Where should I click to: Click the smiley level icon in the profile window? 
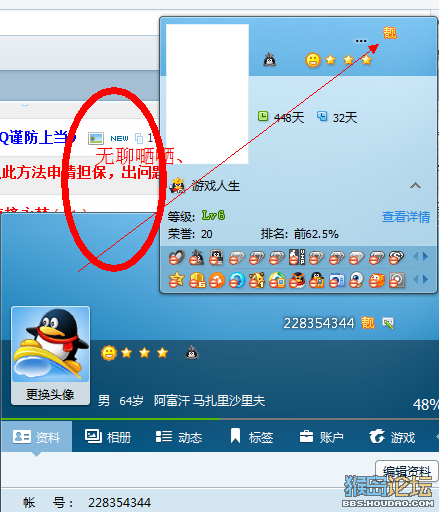109,353
